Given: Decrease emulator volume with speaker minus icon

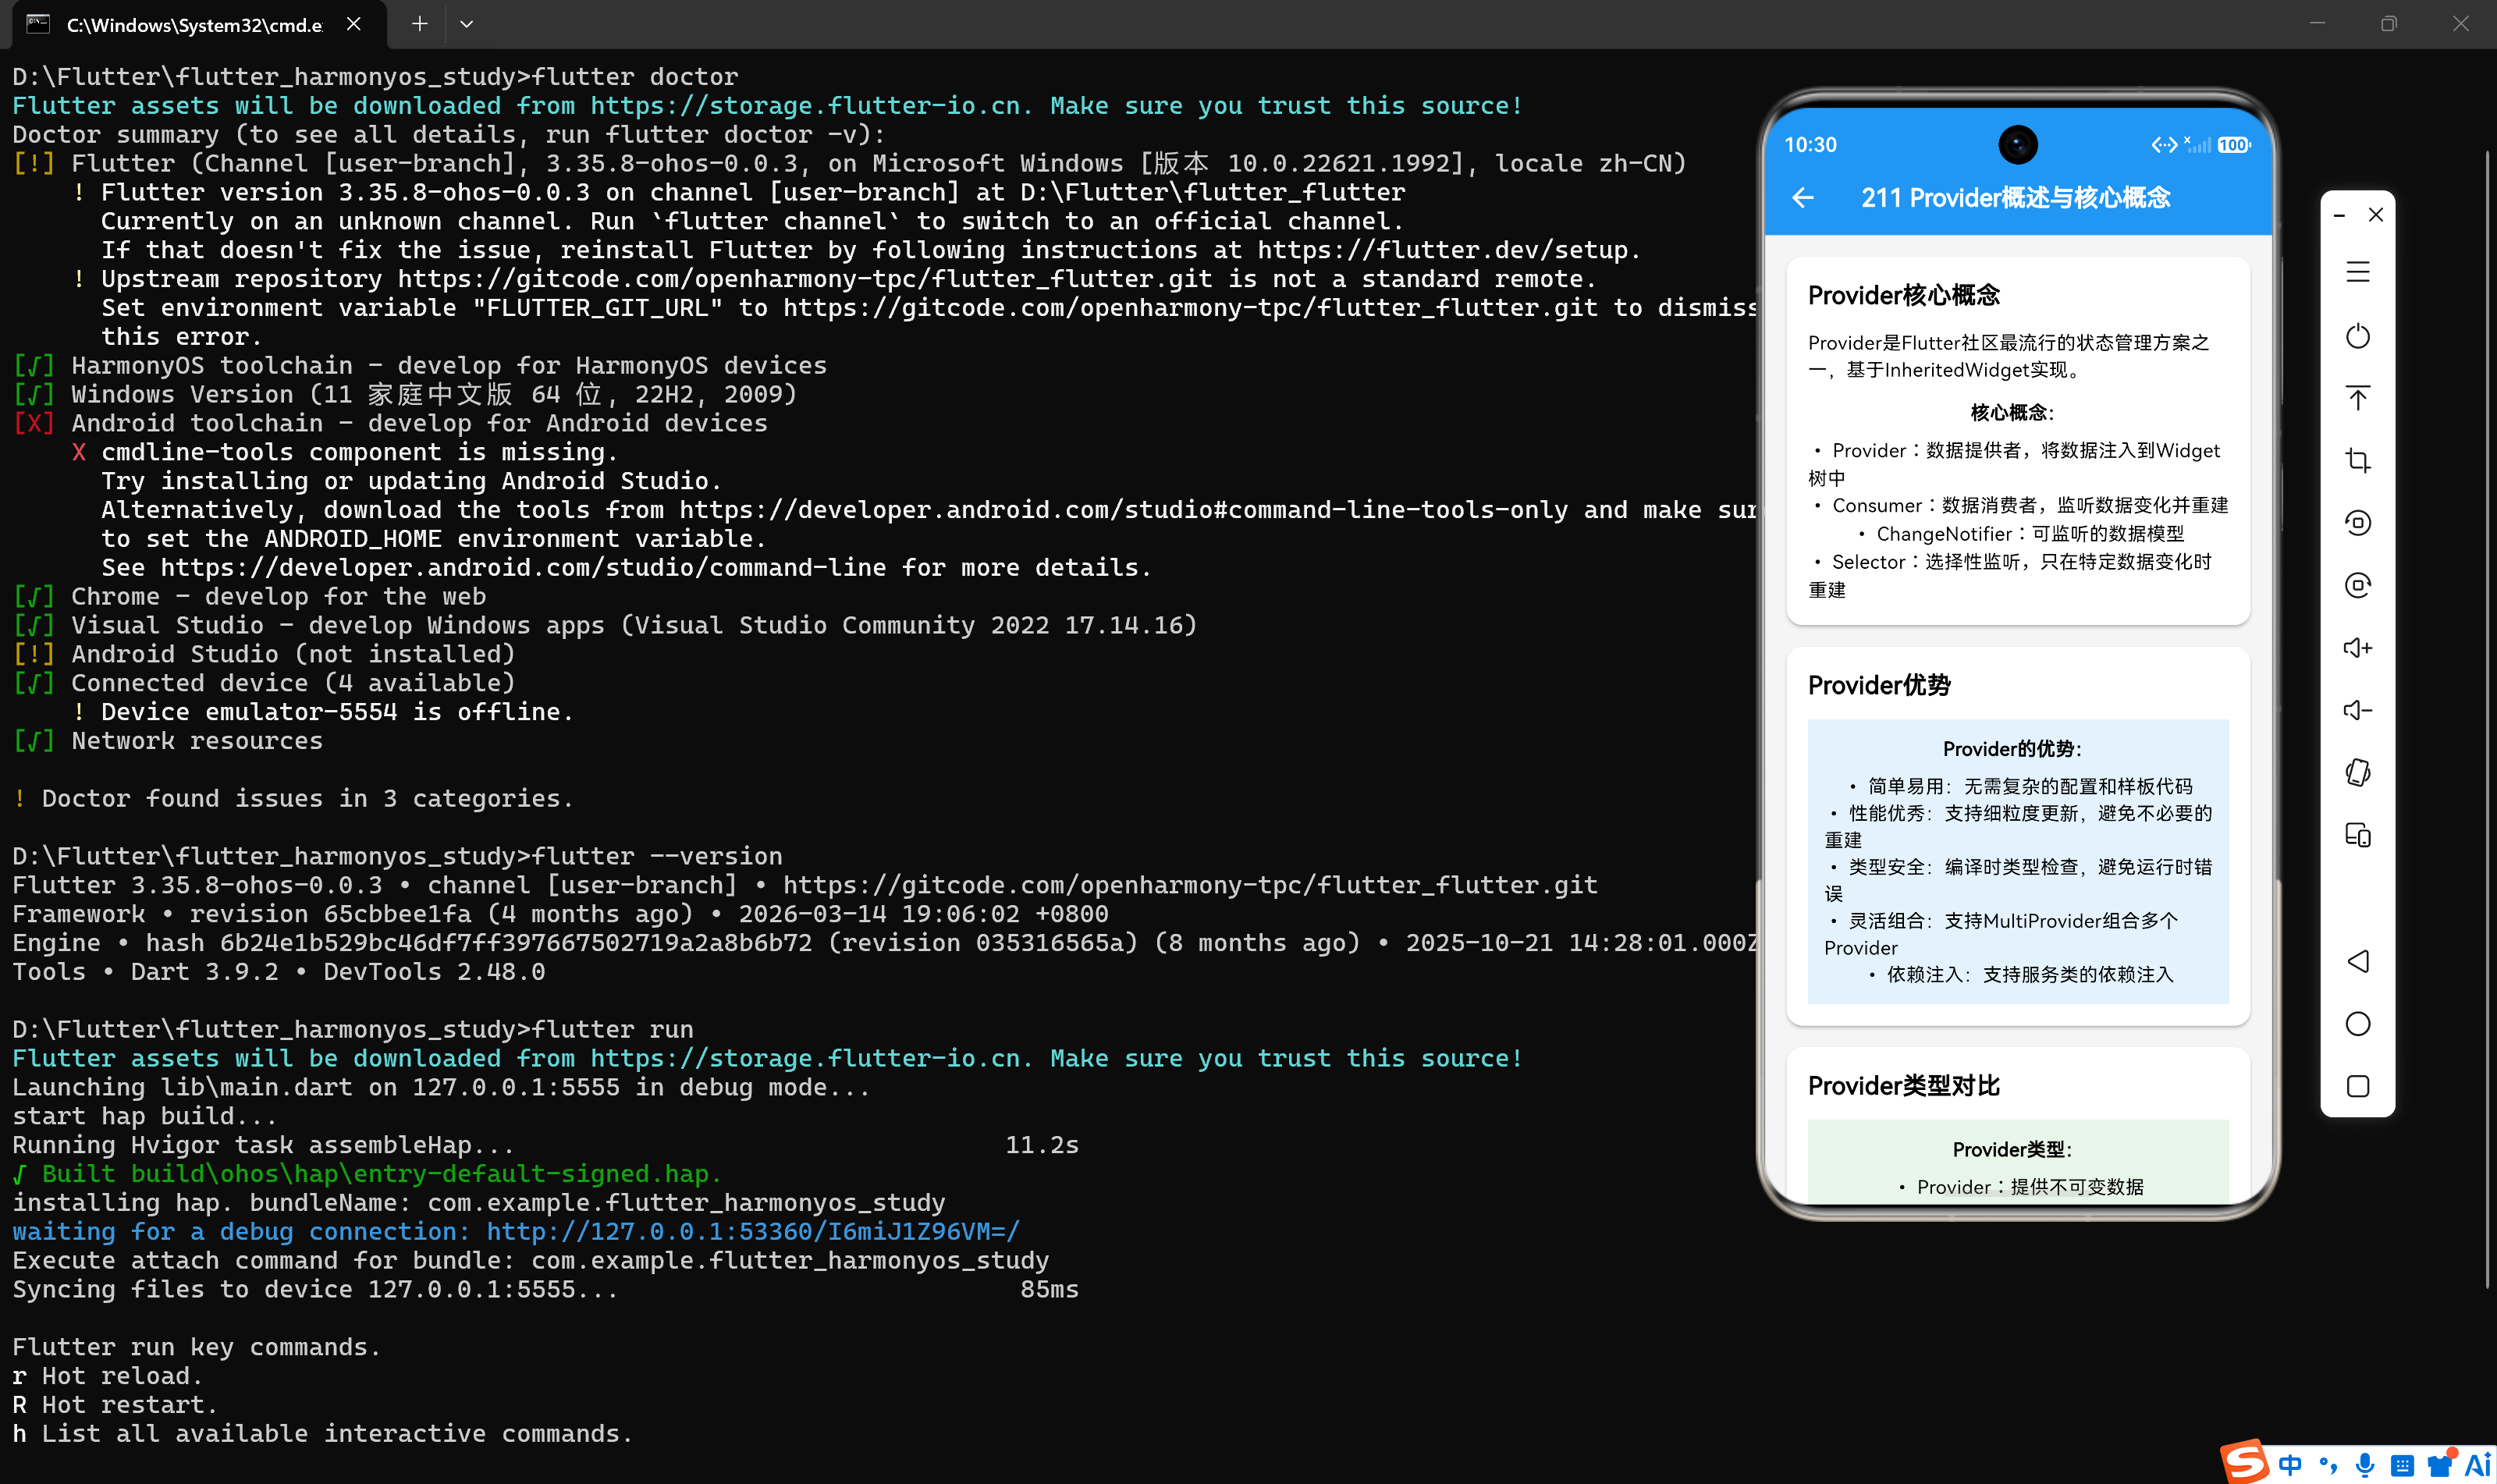Looking at the screenshot, I should [2358, 710].
